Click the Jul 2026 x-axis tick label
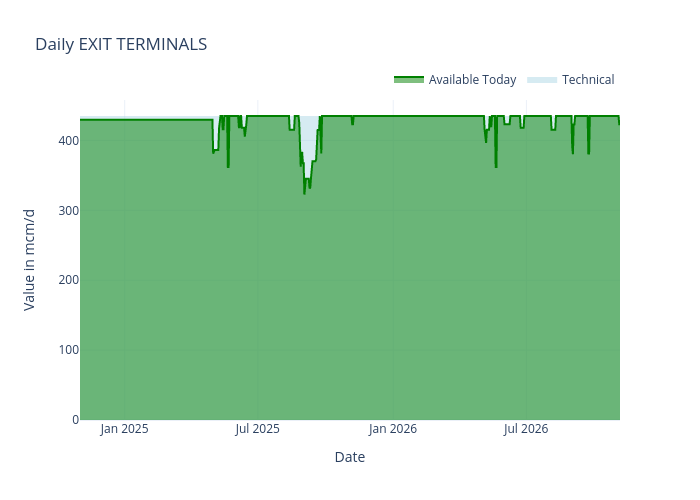Viewport: 700px width, 500px height. [525, 429]
